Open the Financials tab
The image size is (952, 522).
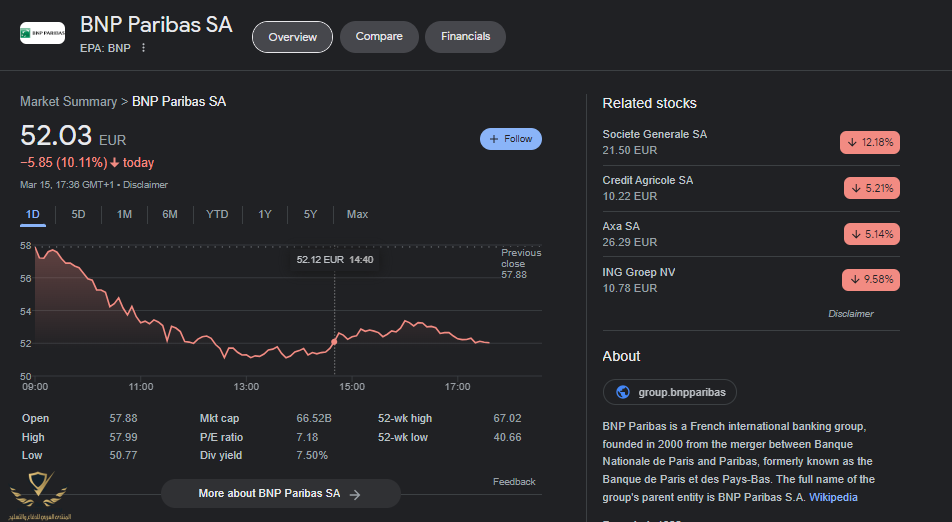coord(465,36)
